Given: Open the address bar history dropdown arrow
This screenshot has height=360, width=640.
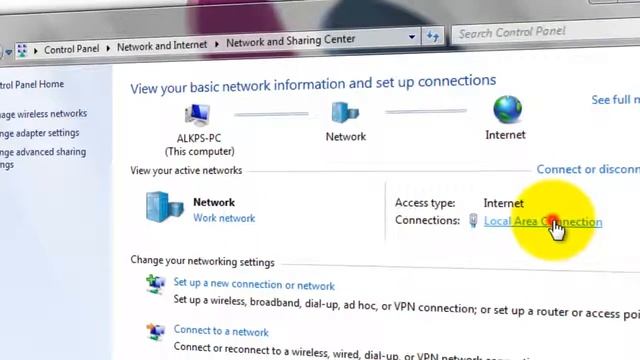Looking at the screenshot, I should pyautogui.click(x=412, y=37).
